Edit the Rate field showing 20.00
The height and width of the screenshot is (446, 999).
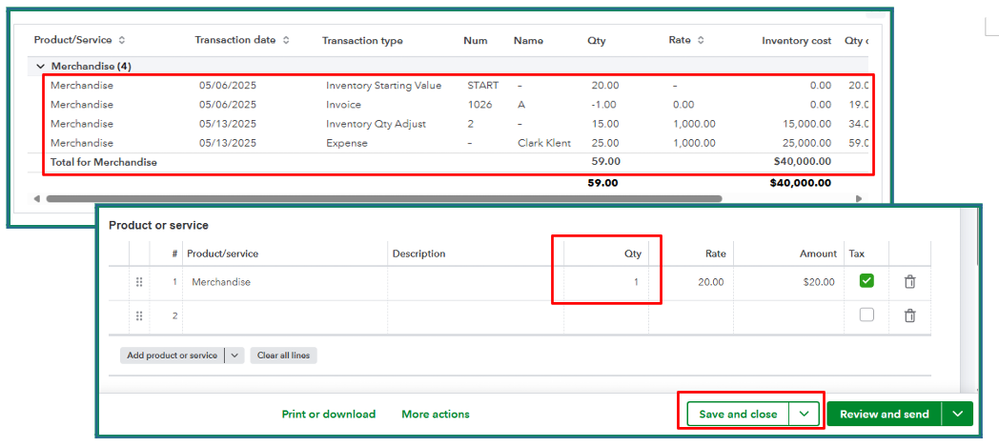(x=691, y=282)
